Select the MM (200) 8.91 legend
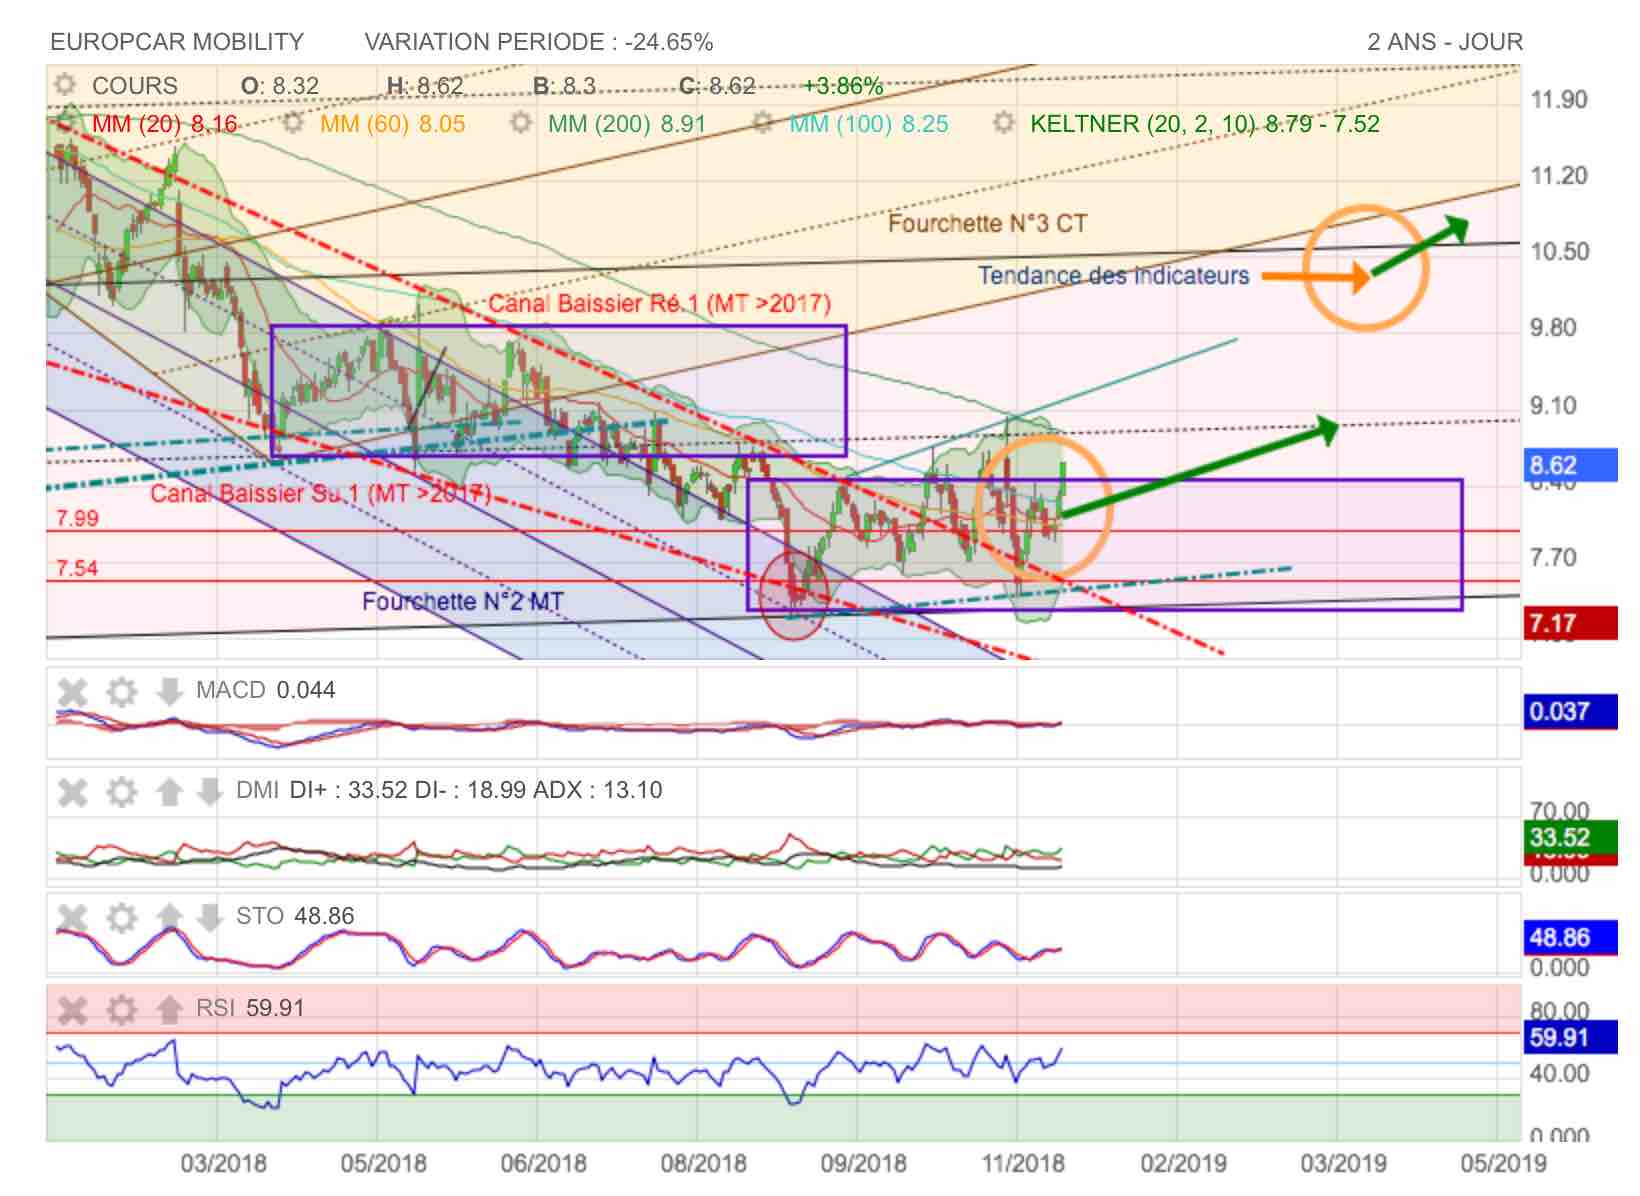Screen dimensions: 1640x1196 click(x=627, y=124)
